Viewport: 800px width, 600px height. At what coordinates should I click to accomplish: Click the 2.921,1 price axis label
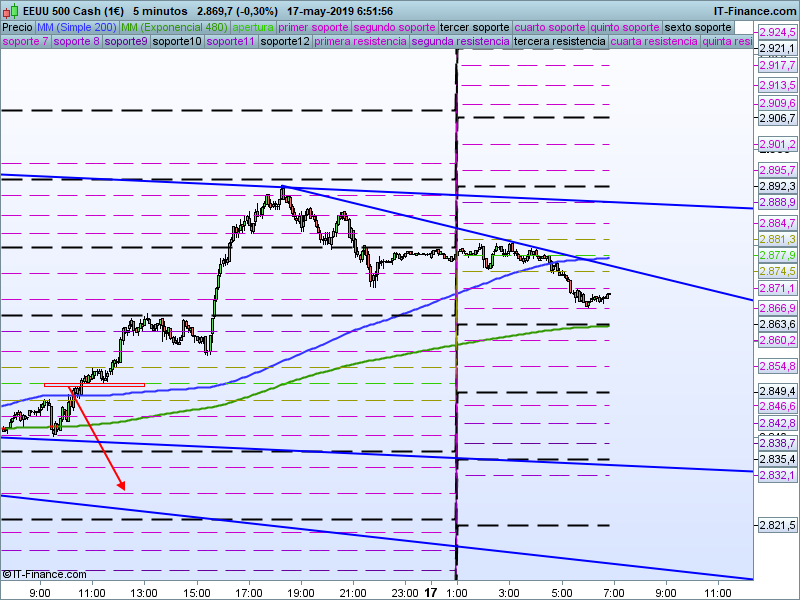tap(777, 49)
